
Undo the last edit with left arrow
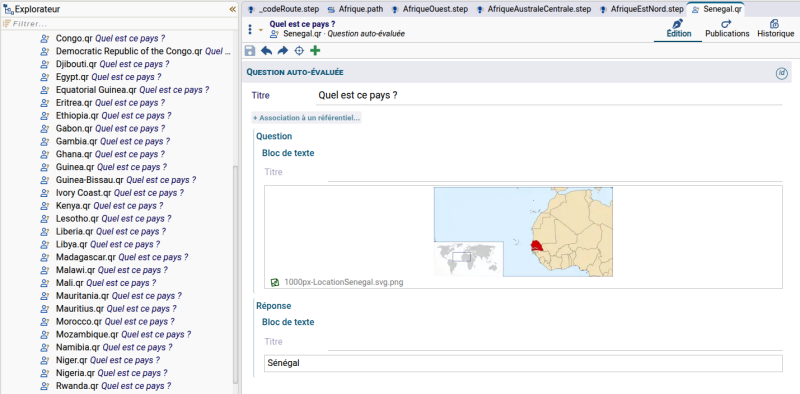(266, 51)
